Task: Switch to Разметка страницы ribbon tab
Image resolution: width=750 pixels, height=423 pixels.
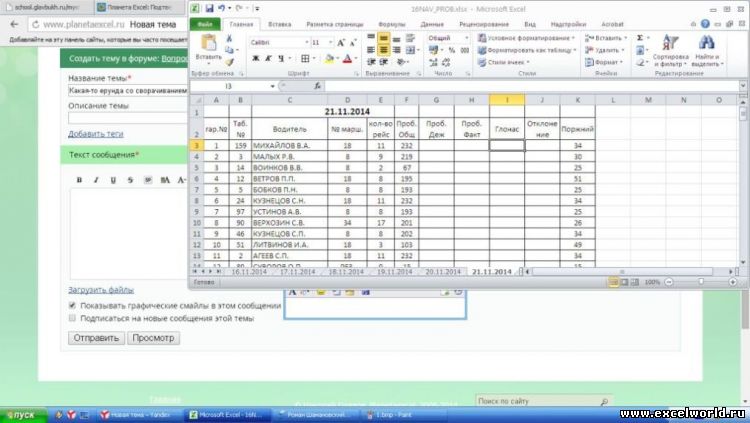Action: coord(334,24)
